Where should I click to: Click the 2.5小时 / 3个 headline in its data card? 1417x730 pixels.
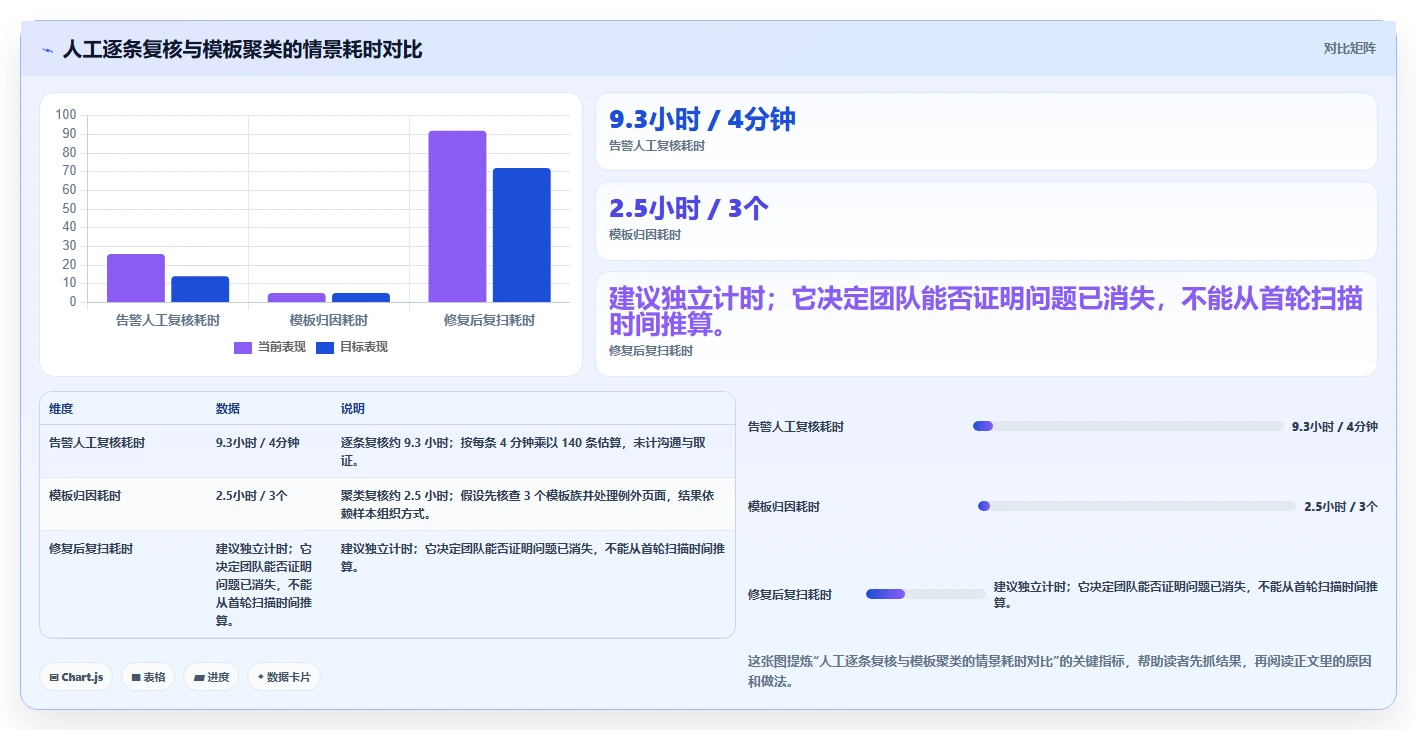tap(689, 208)
